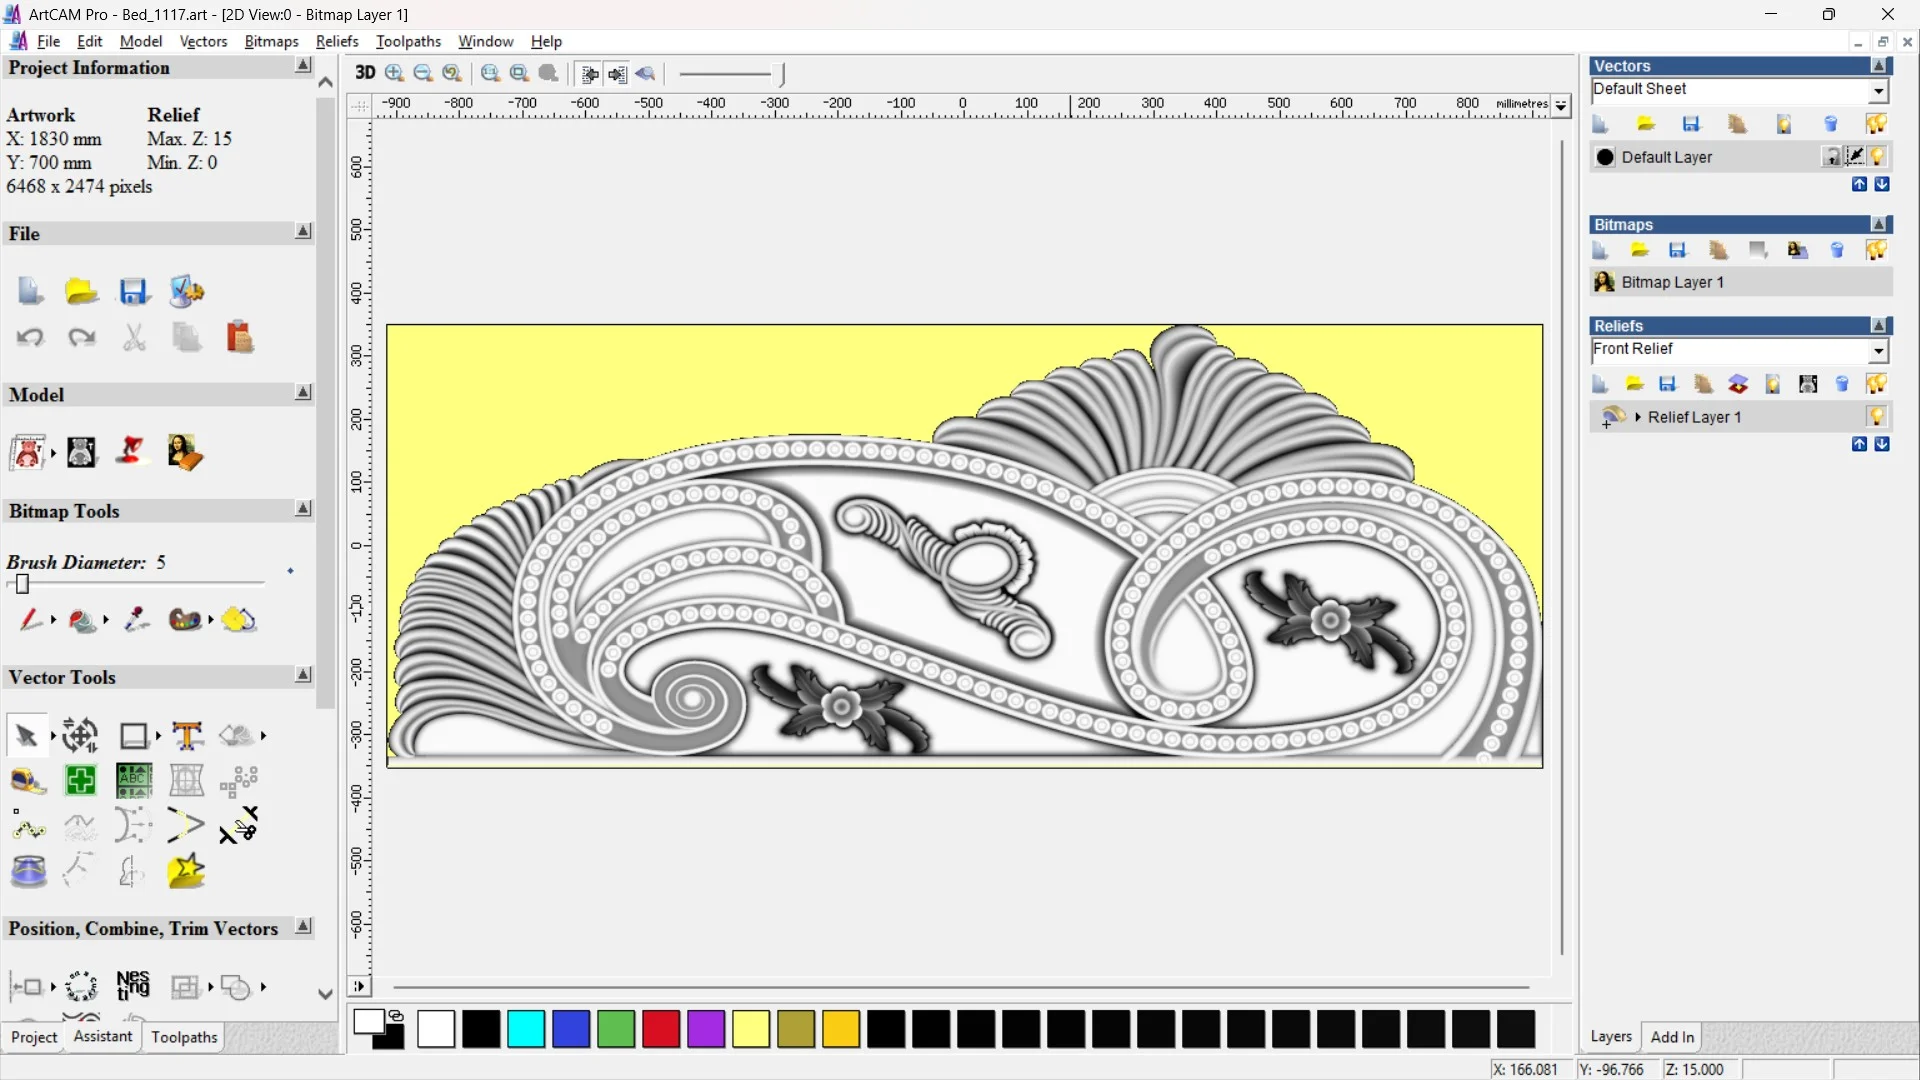Click the Nesting vectors tool

(132, 986)
